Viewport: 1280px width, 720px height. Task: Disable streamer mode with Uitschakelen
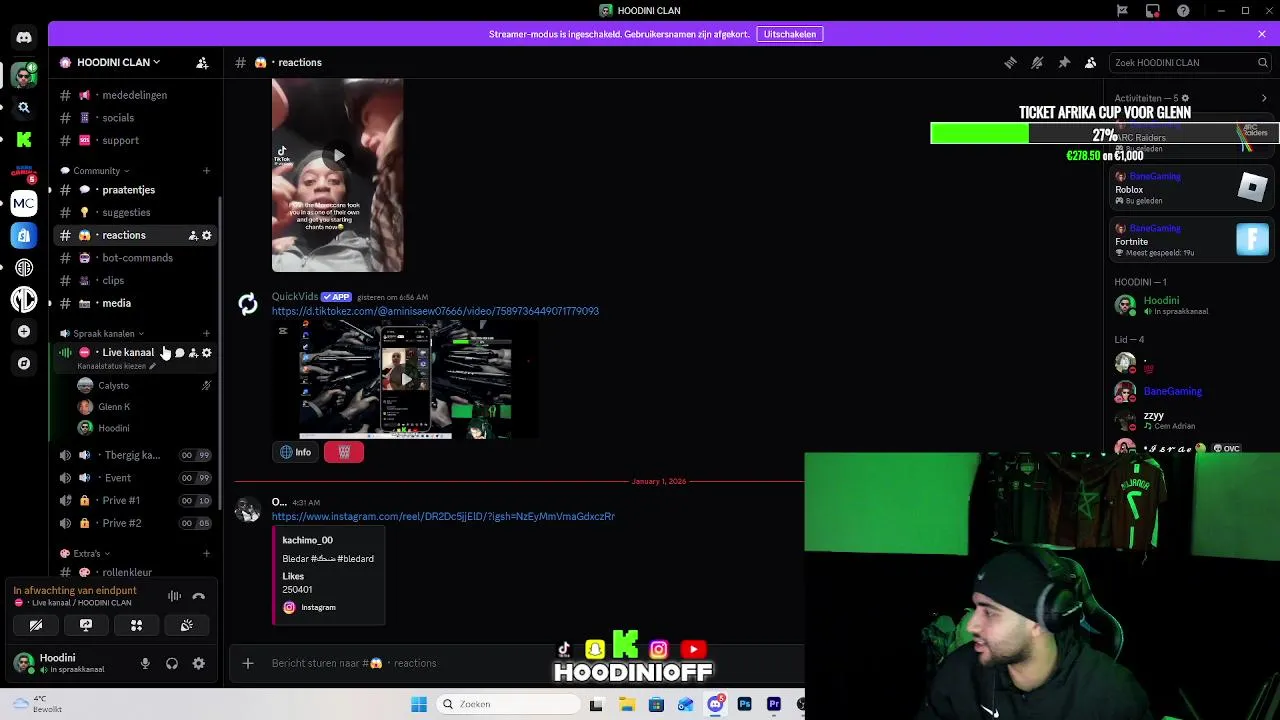tap(790, 34)
